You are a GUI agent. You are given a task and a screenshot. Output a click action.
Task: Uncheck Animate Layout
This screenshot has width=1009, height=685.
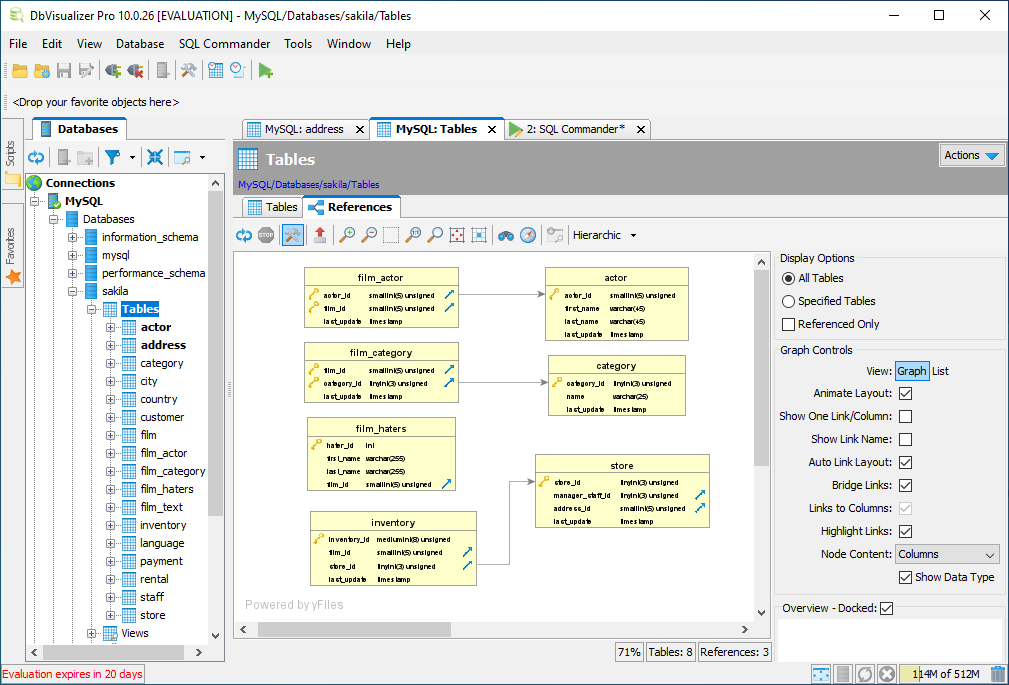coord(905,393)
